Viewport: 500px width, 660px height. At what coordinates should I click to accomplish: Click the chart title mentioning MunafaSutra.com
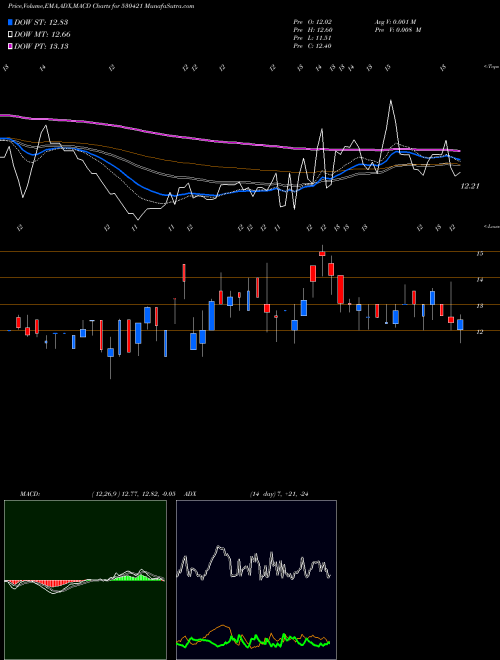[101, 6]
